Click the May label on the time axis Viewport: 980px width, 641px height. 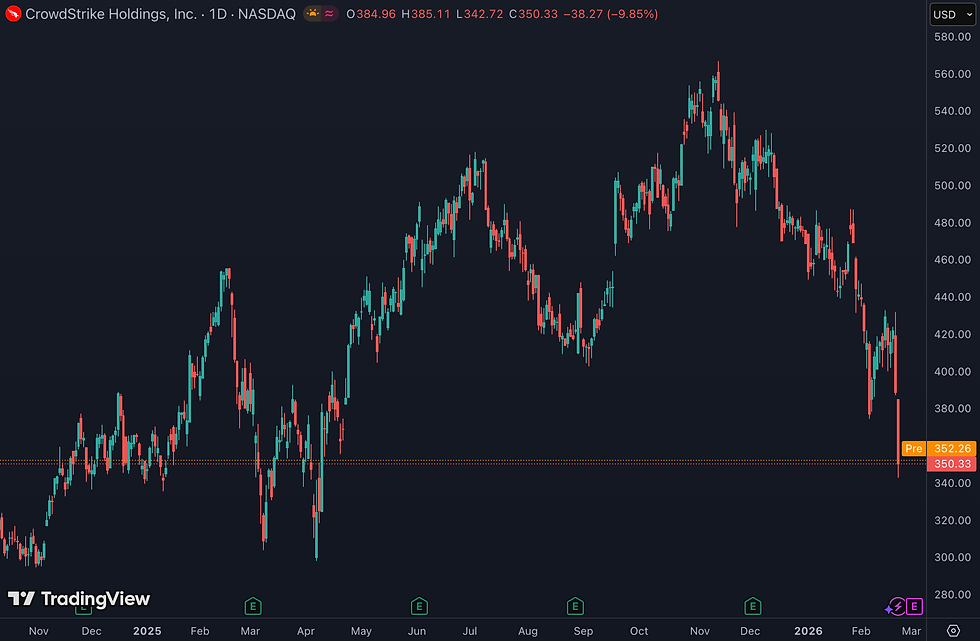click(x=361, y=631)
